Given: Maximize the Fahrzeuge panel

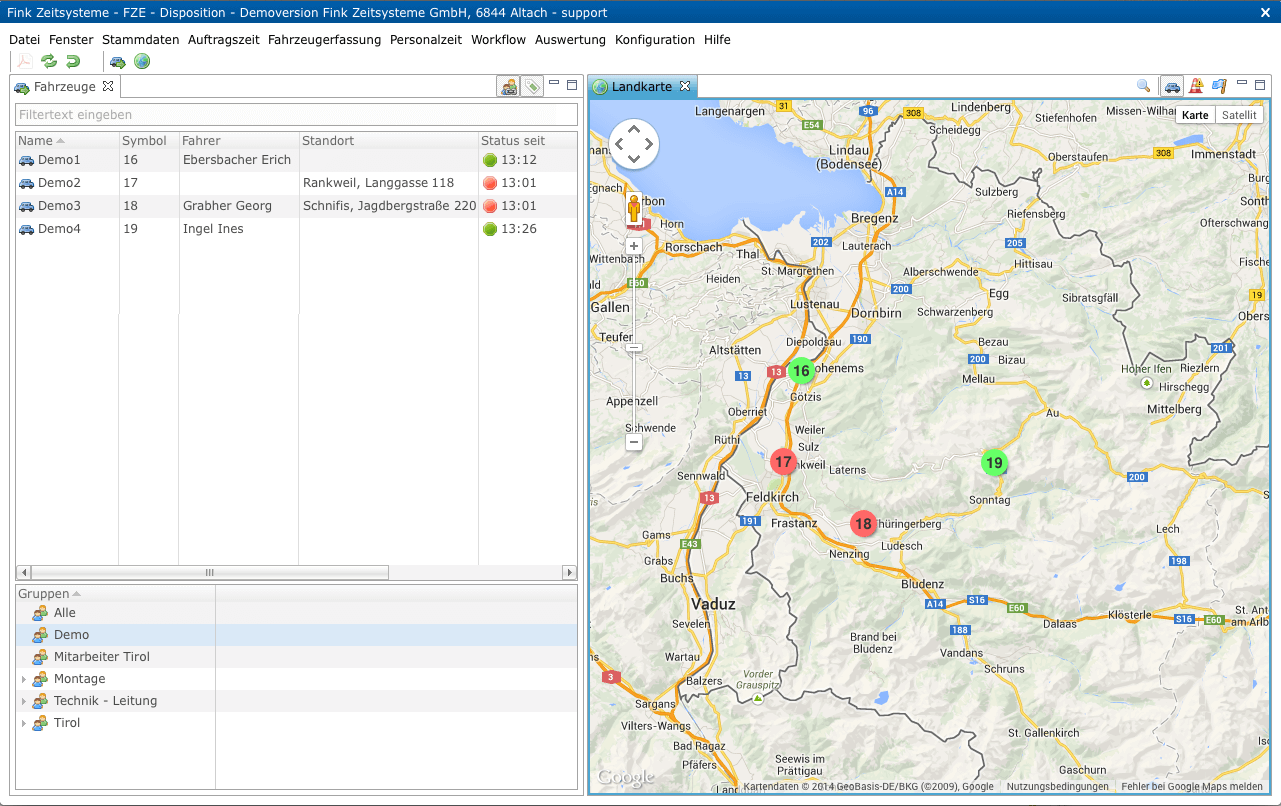Looking at the screenshot, I should tap(572, 85).
